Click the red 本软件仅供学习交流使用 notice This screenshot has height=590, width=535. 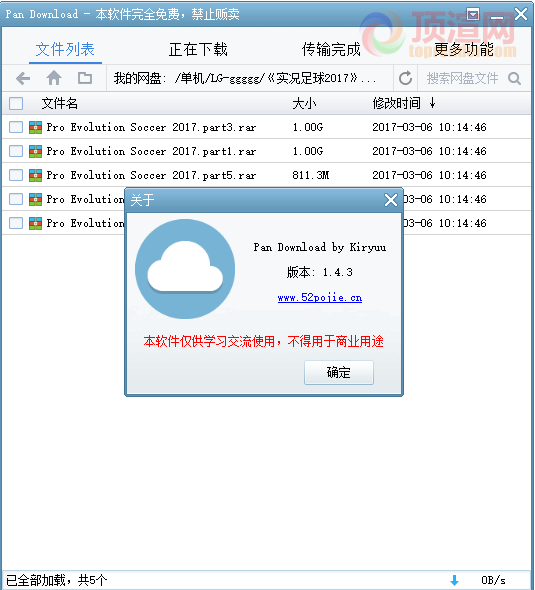point(263,341)
